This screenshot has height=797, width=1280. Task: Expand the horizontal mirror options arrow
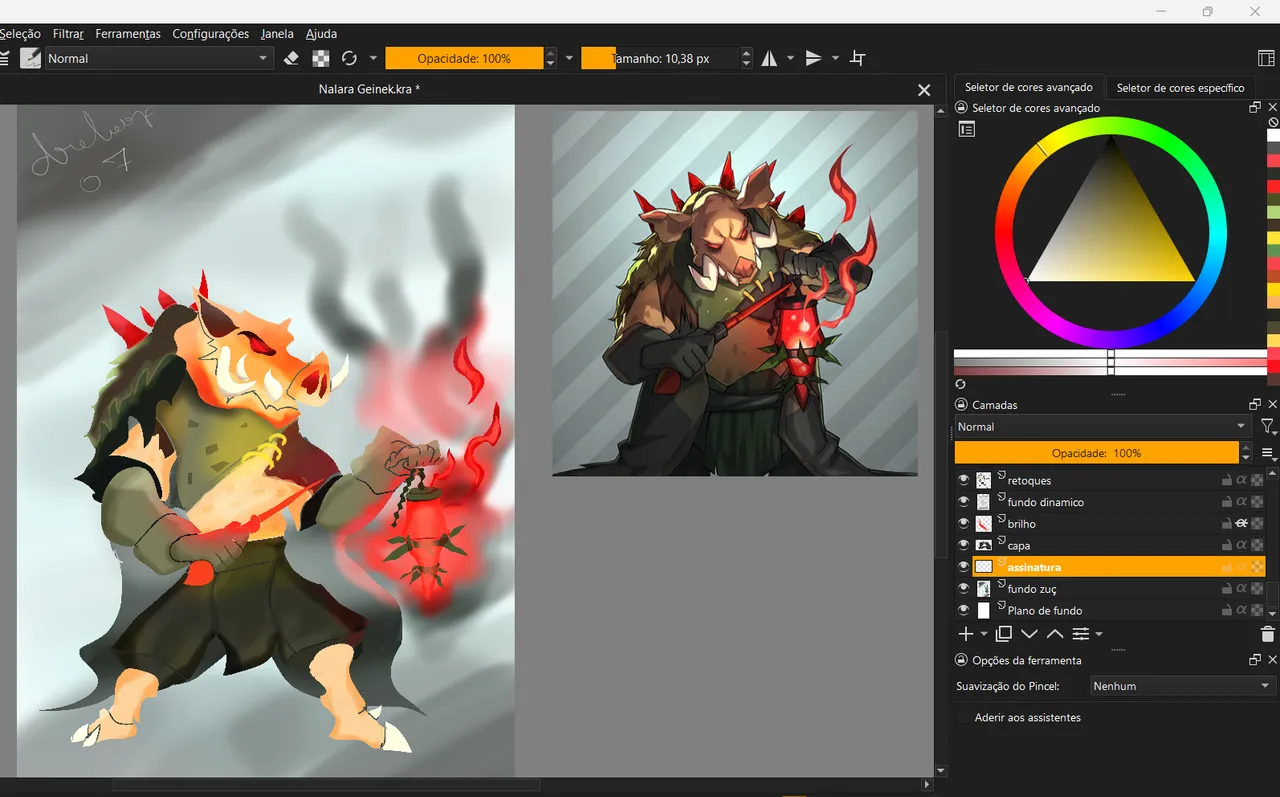coord(790,59)
